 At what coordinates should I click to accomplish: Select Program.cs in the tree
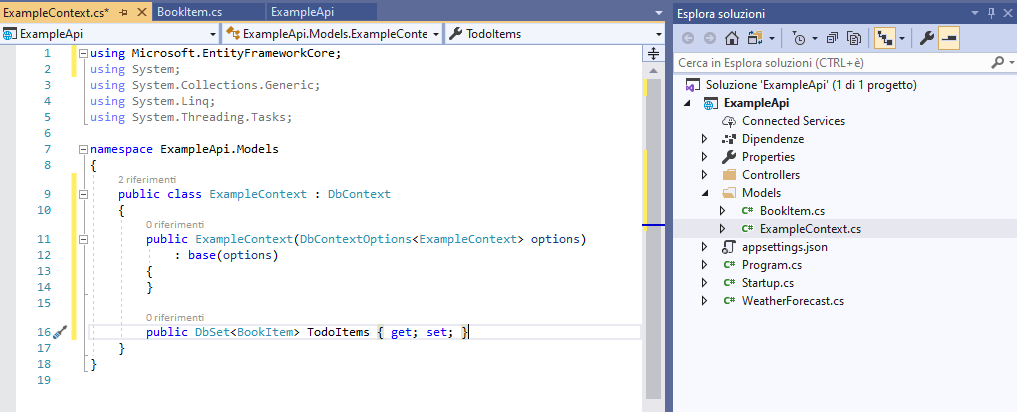point(772,265)
